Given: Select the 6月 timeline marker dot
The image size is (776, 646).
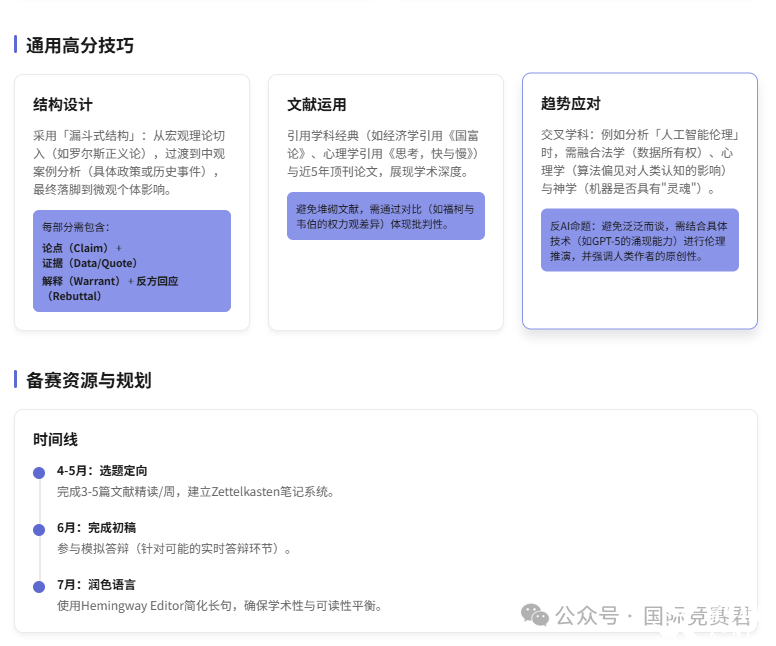Looking at the screenshot, I should pos(39,529).
